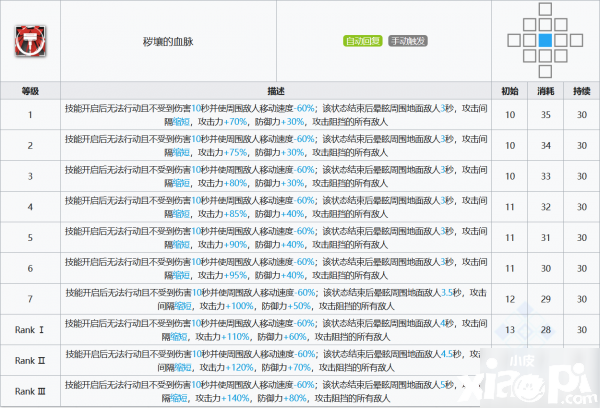Select the Rank I level cell
Viewport: 600px width, 408px height.
click(x=30, y=330)
